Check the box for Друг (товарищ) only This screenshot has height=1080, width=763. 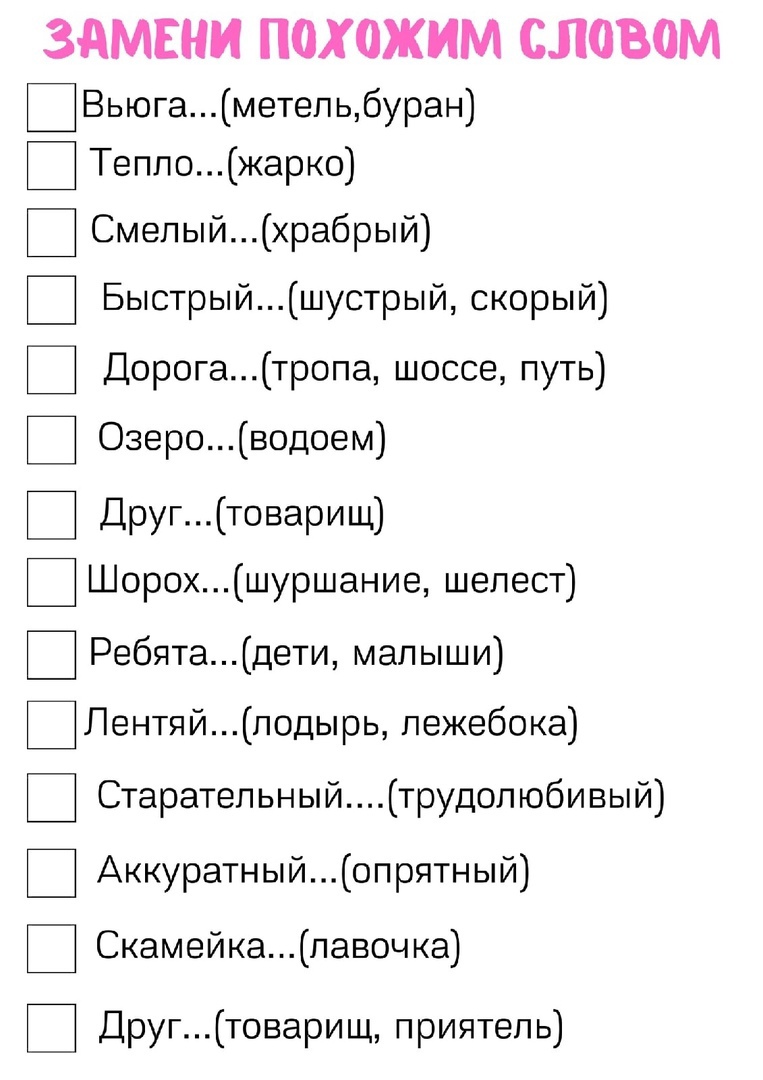coord(52,515)
